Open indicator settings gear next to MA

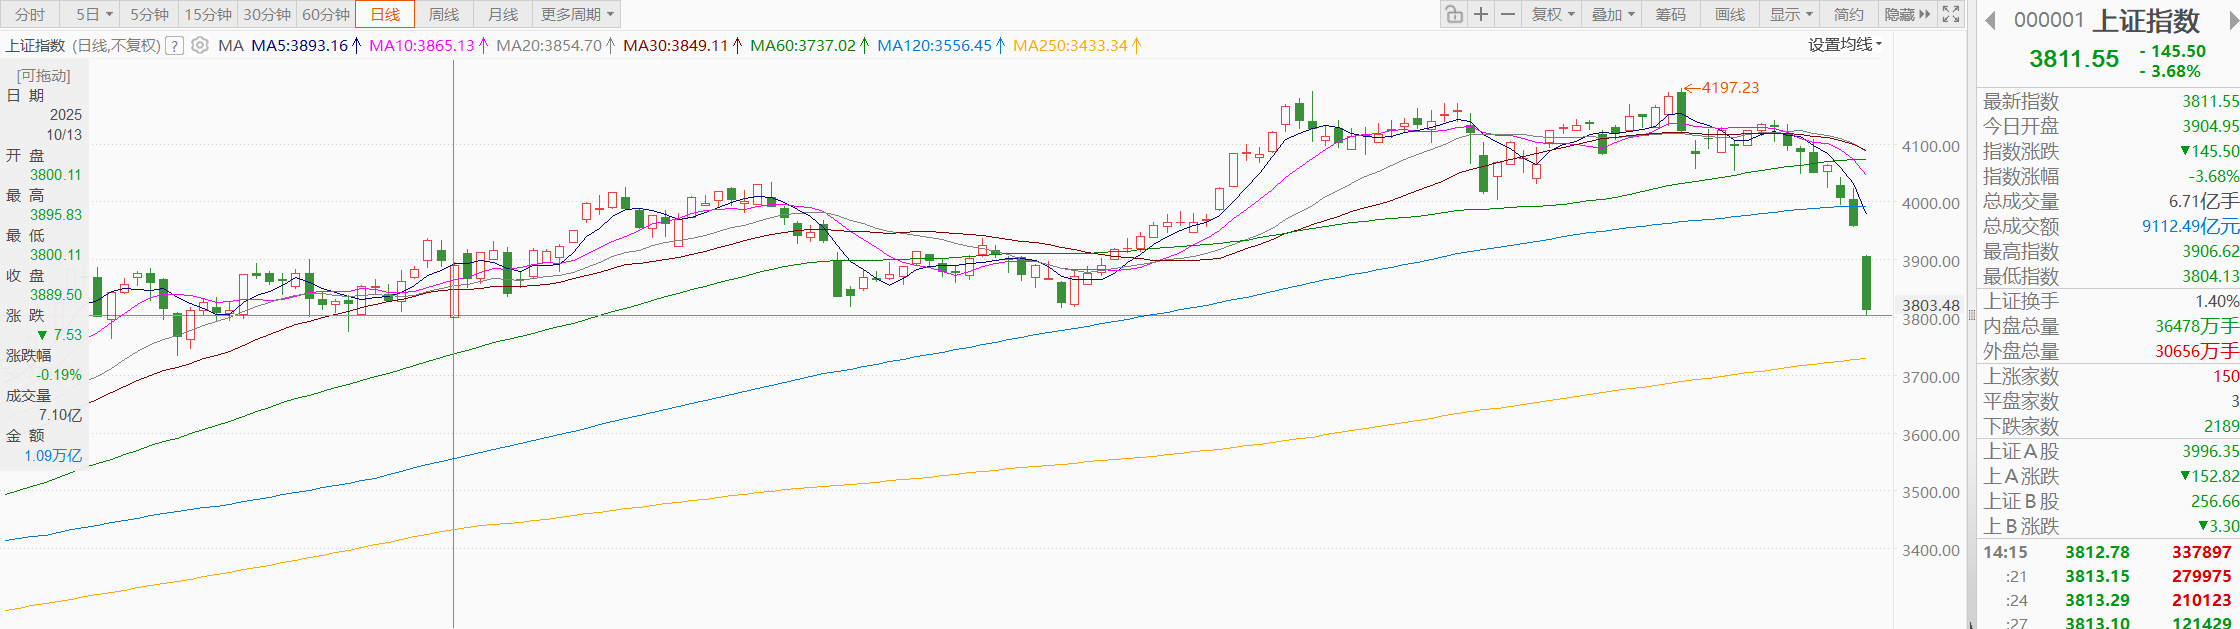200,45
